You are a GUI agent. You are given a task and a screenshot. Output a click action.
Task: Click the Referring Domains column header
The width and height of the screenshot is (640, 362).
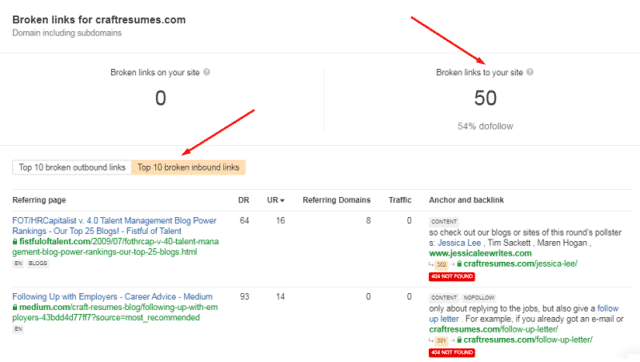(336, 200)
